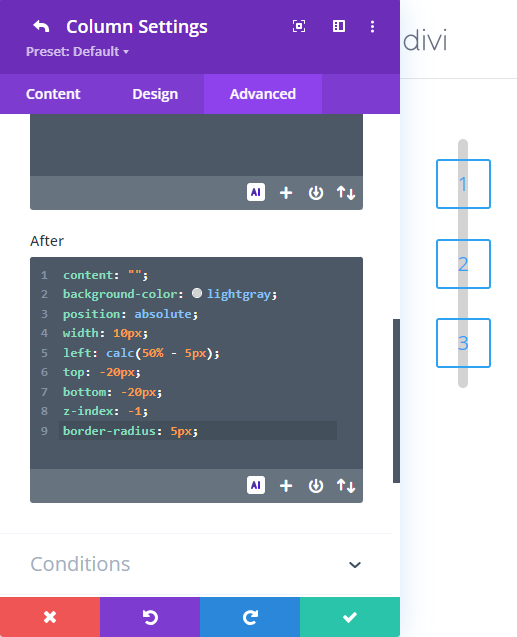
Task: Switch to the Content tab
Action: pyautogui.click(x=53, y=94)
